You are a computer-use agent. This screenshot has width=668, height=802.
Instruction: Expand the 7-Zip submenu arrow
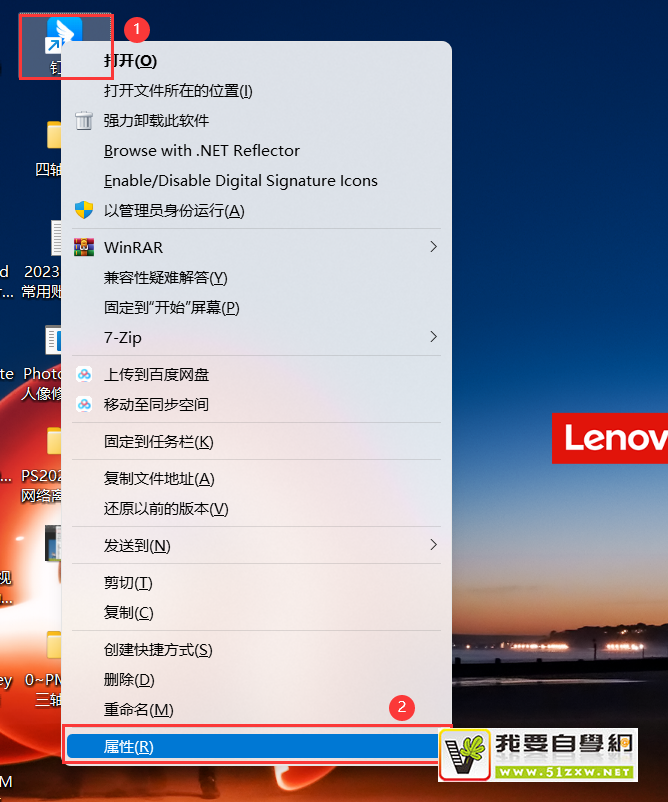pos(433,337)
